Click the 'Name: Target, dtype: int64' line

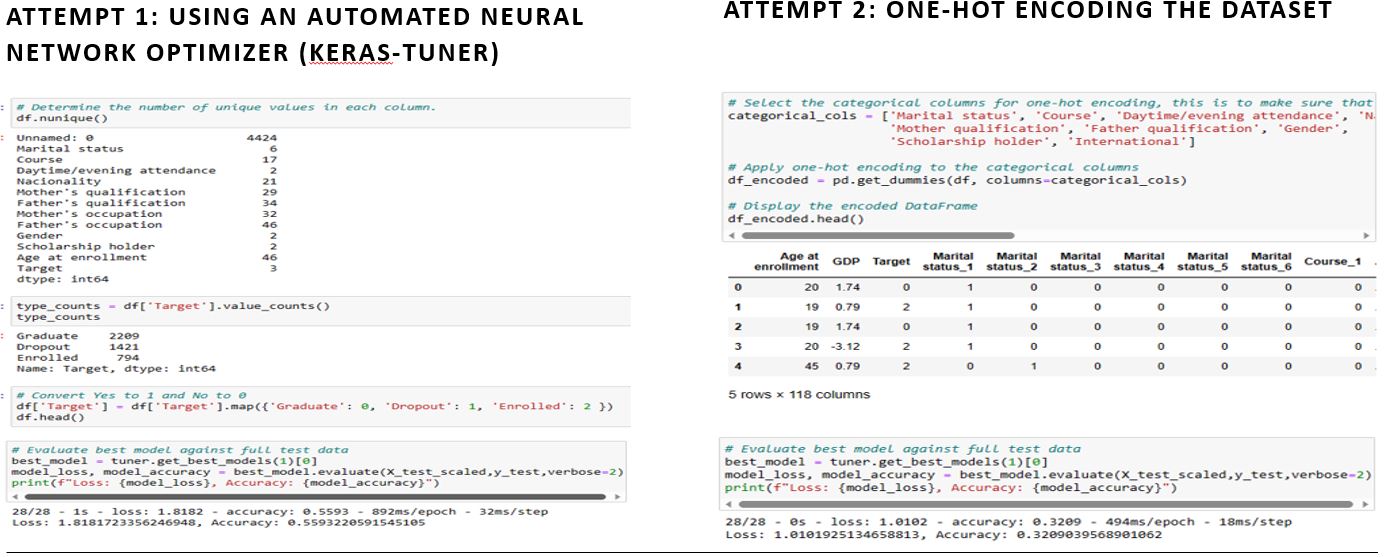click(116, 369)
